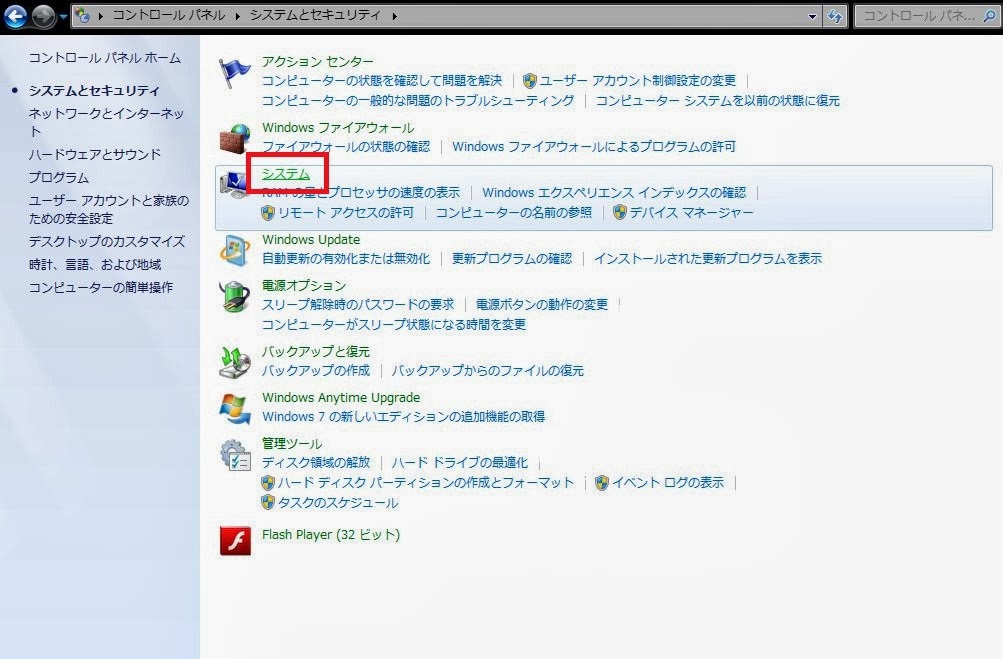This screenshot has height=659, width=1003.
Task: Expand arrow after システムとセキュリティ breadcrumb
Action: (394, 16)
